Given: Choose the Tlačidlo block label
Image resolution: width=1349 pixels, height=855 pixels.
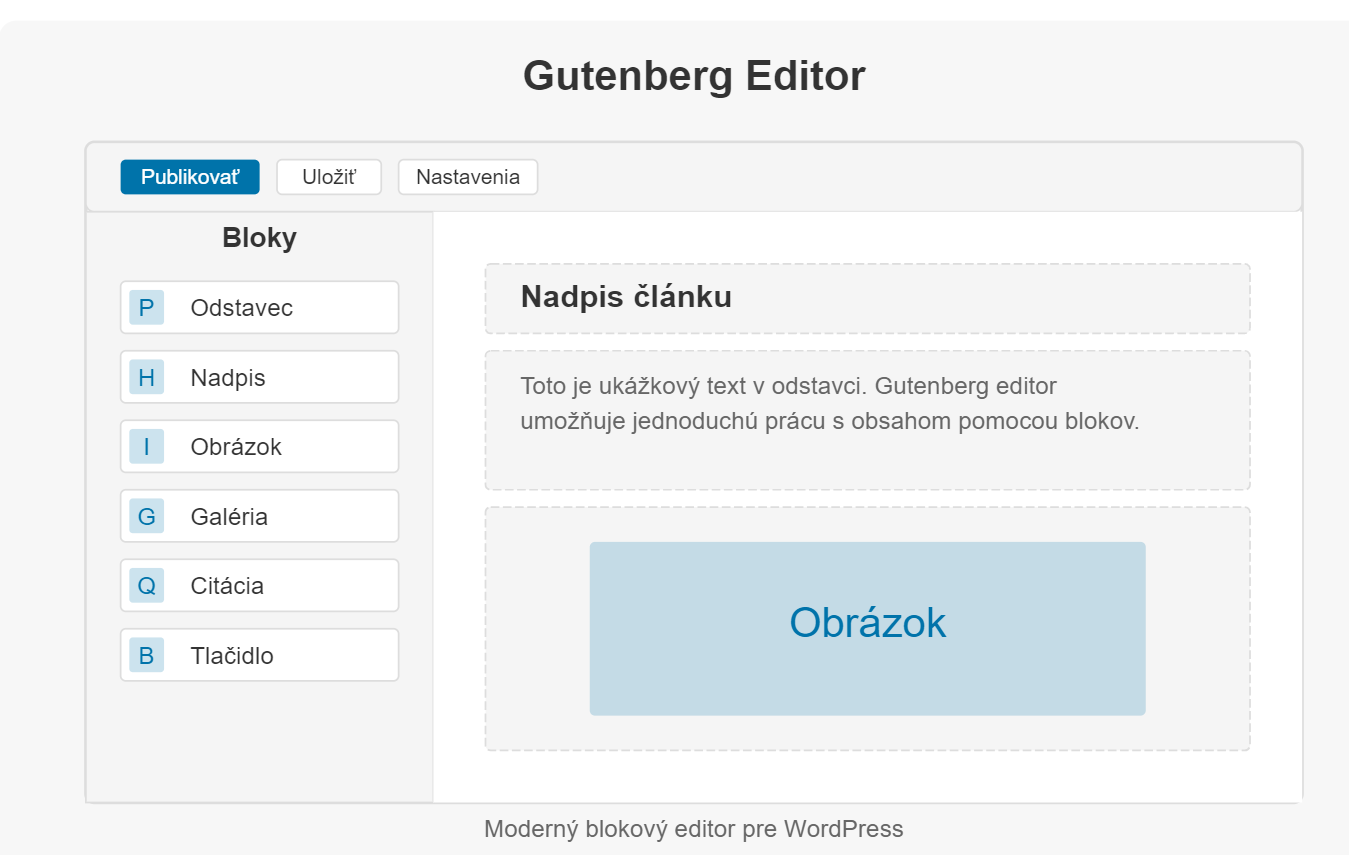Looking at the screenshot, I should (x=232, y=655).
